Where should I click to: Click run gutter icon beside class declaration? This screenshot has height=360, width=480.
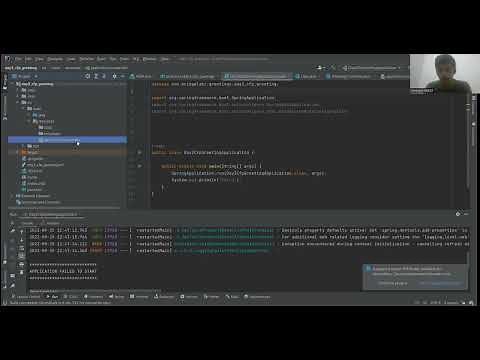click(x=139, y=152)
